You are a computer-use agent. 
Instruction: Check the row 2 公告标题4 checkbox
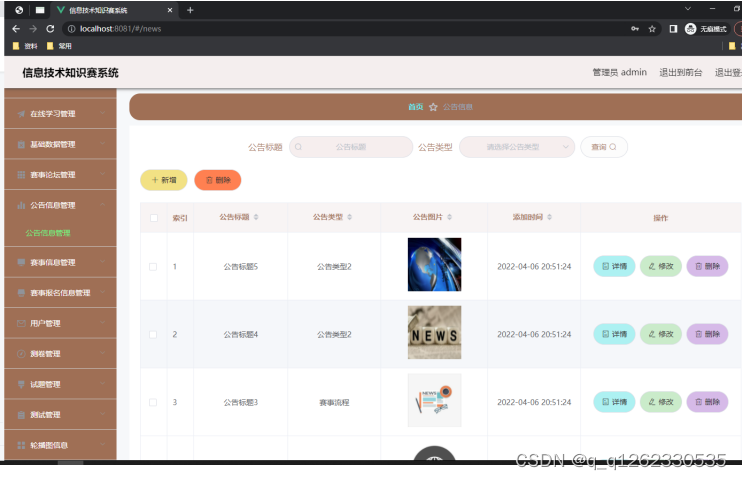pyautogui.click(x=153, y=334)
